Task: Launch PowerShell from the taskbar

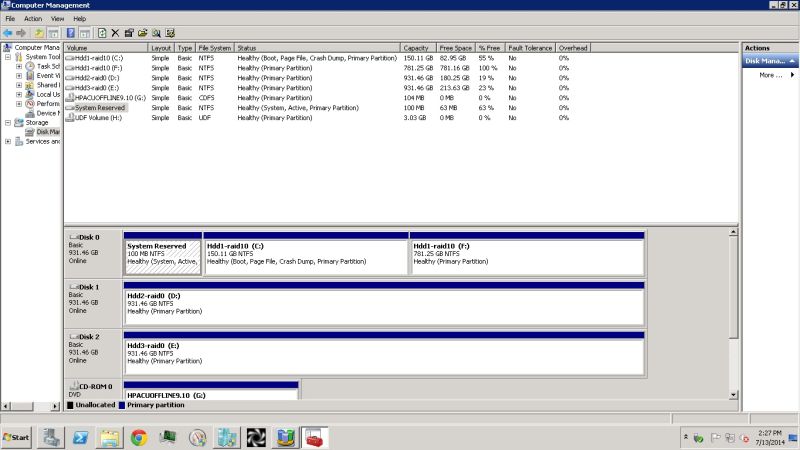Action: [80, 438]
